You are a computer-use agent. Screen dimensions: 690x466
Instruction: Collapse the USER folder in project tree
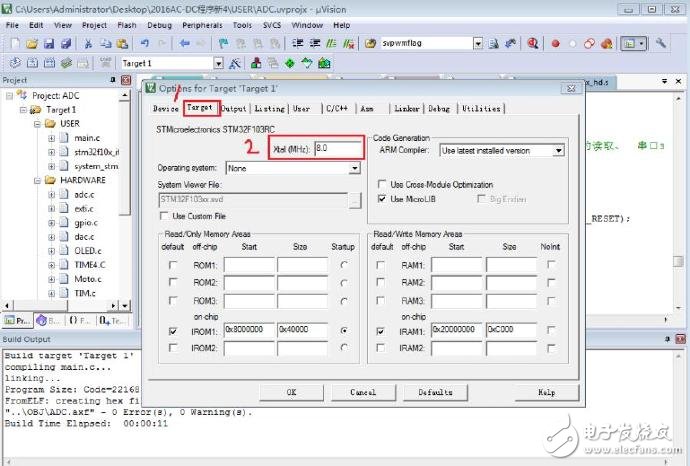pyautogui.click(x=38, y=124)
